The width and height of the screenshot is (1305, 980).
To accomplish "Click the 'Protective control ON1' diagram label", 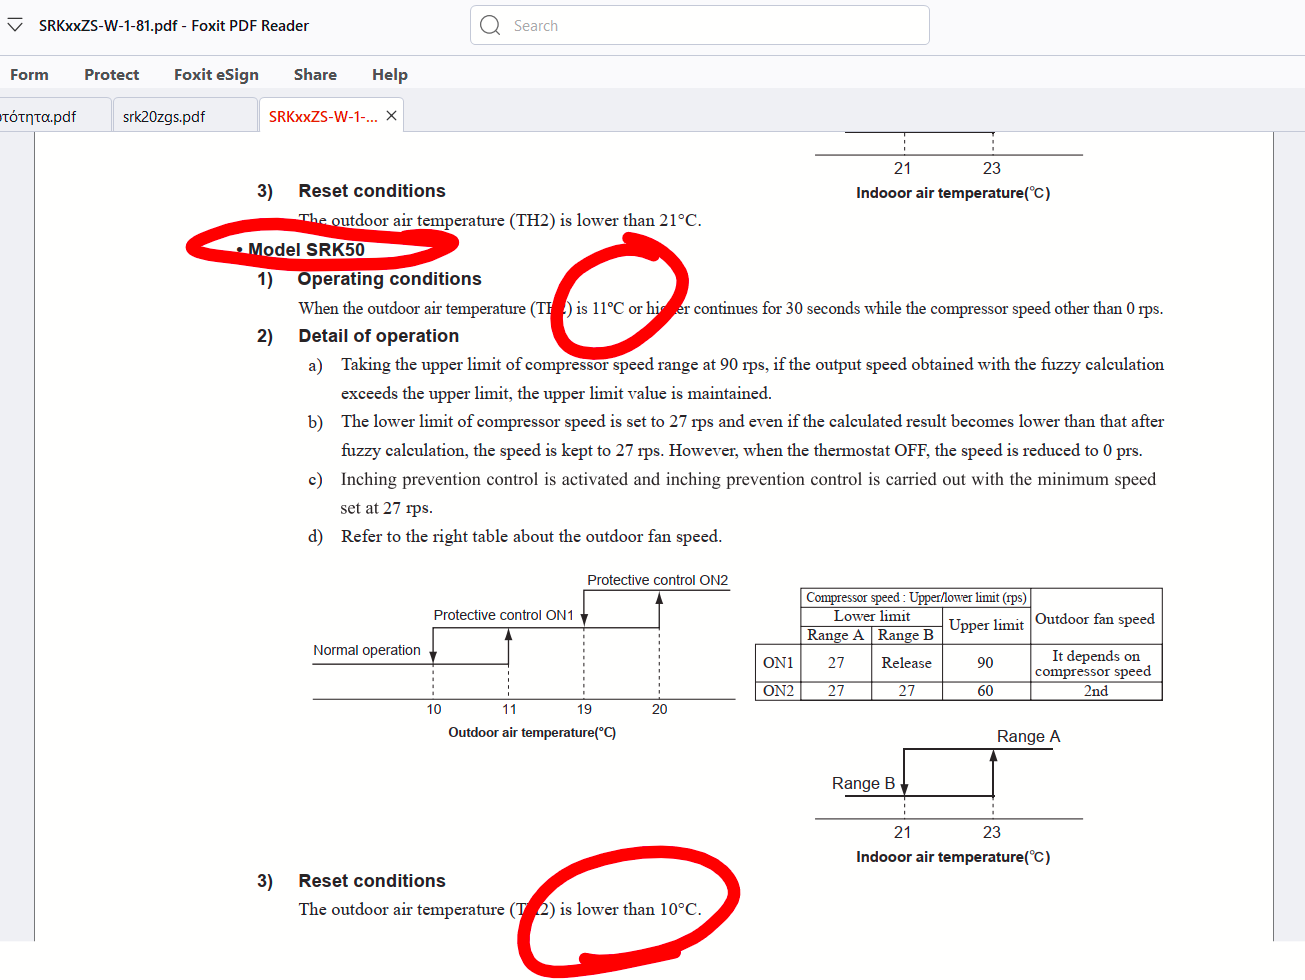I will pos(503,615).
